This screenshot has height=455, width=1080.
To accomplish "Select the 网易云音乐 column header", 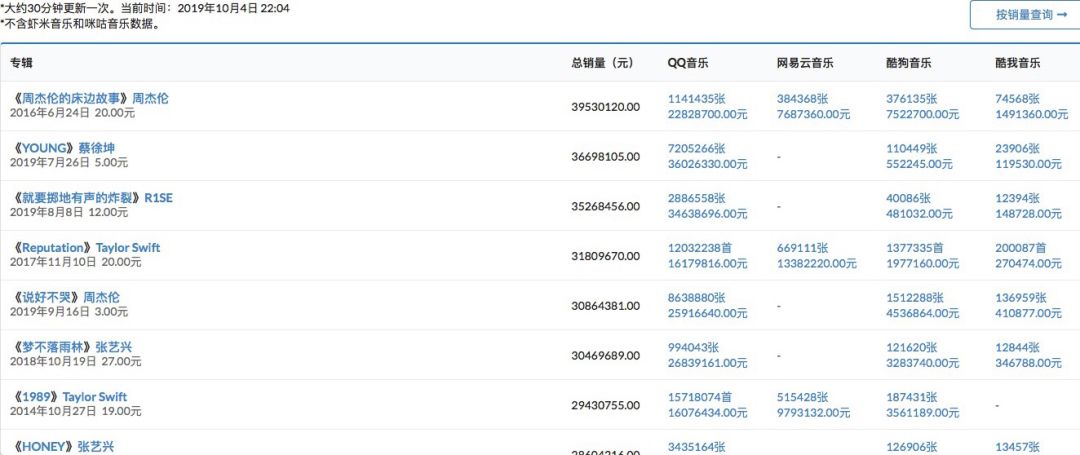I will tap(805, 63).
